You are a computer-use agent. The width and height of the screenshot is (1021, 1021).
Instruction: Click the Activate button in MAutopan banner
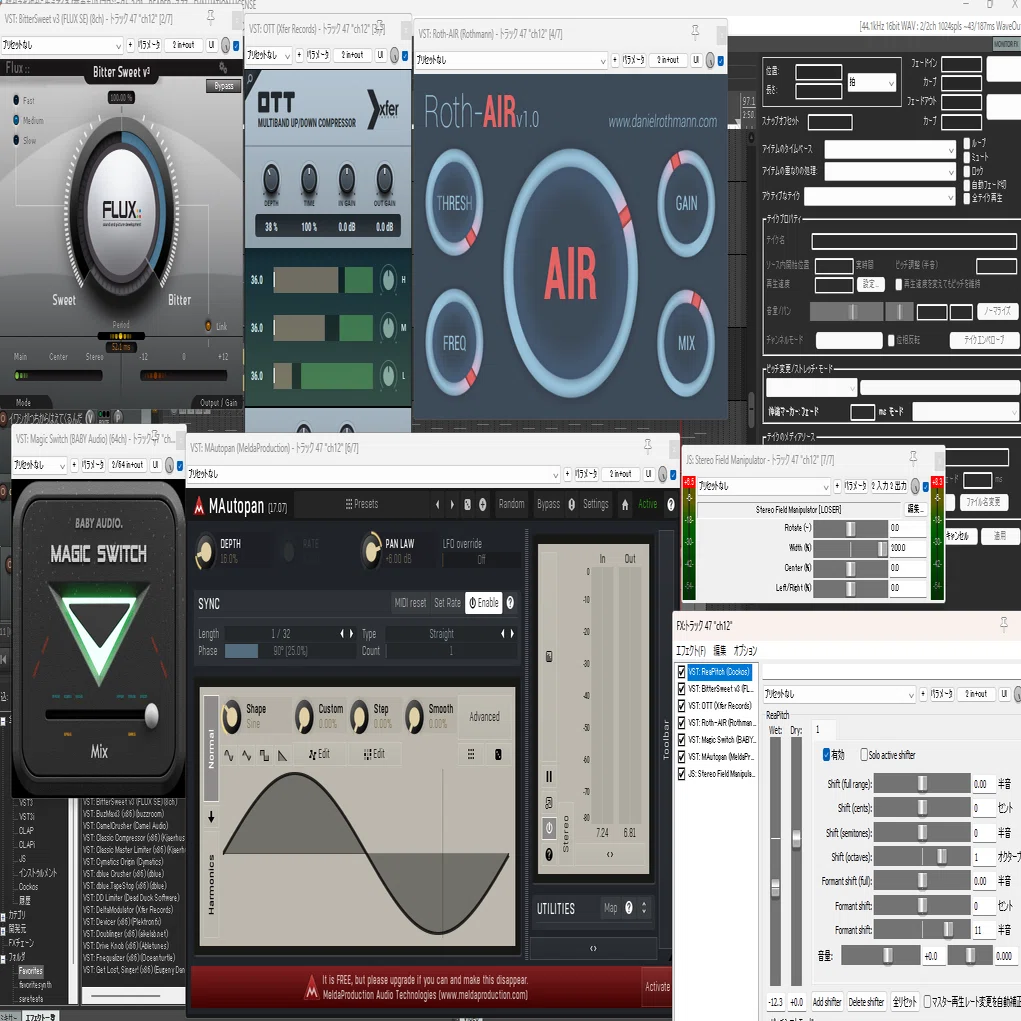(657, 986)
